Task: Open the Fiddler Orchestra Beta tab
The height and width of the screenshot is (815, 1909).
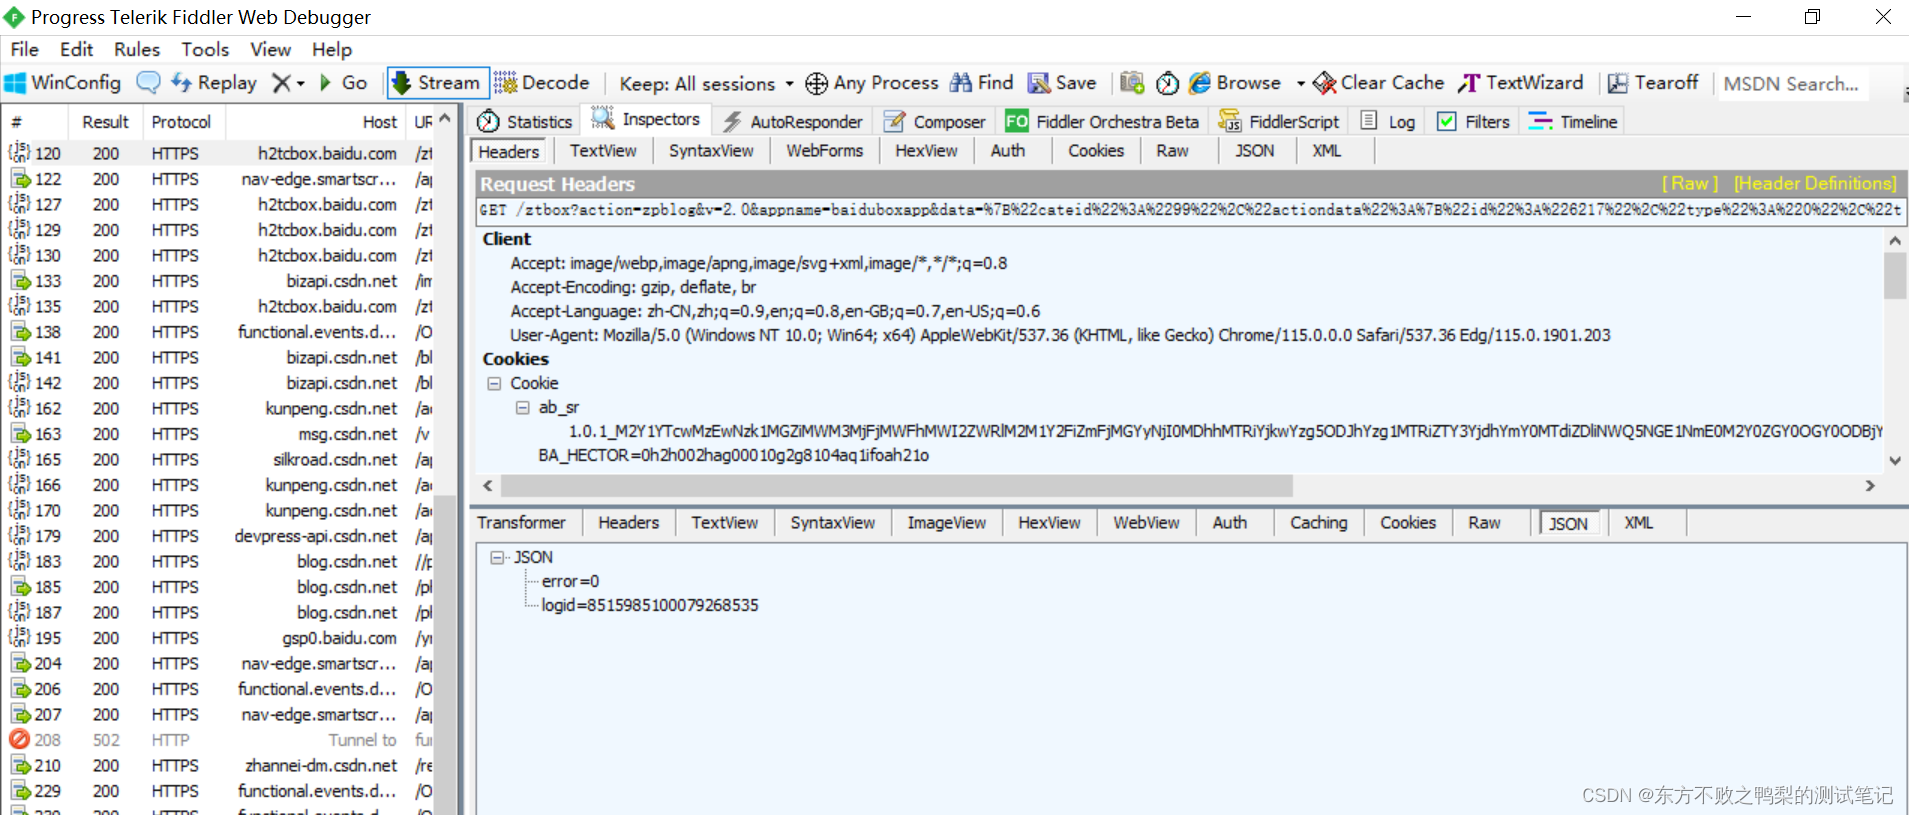Action: point(1102,121)
